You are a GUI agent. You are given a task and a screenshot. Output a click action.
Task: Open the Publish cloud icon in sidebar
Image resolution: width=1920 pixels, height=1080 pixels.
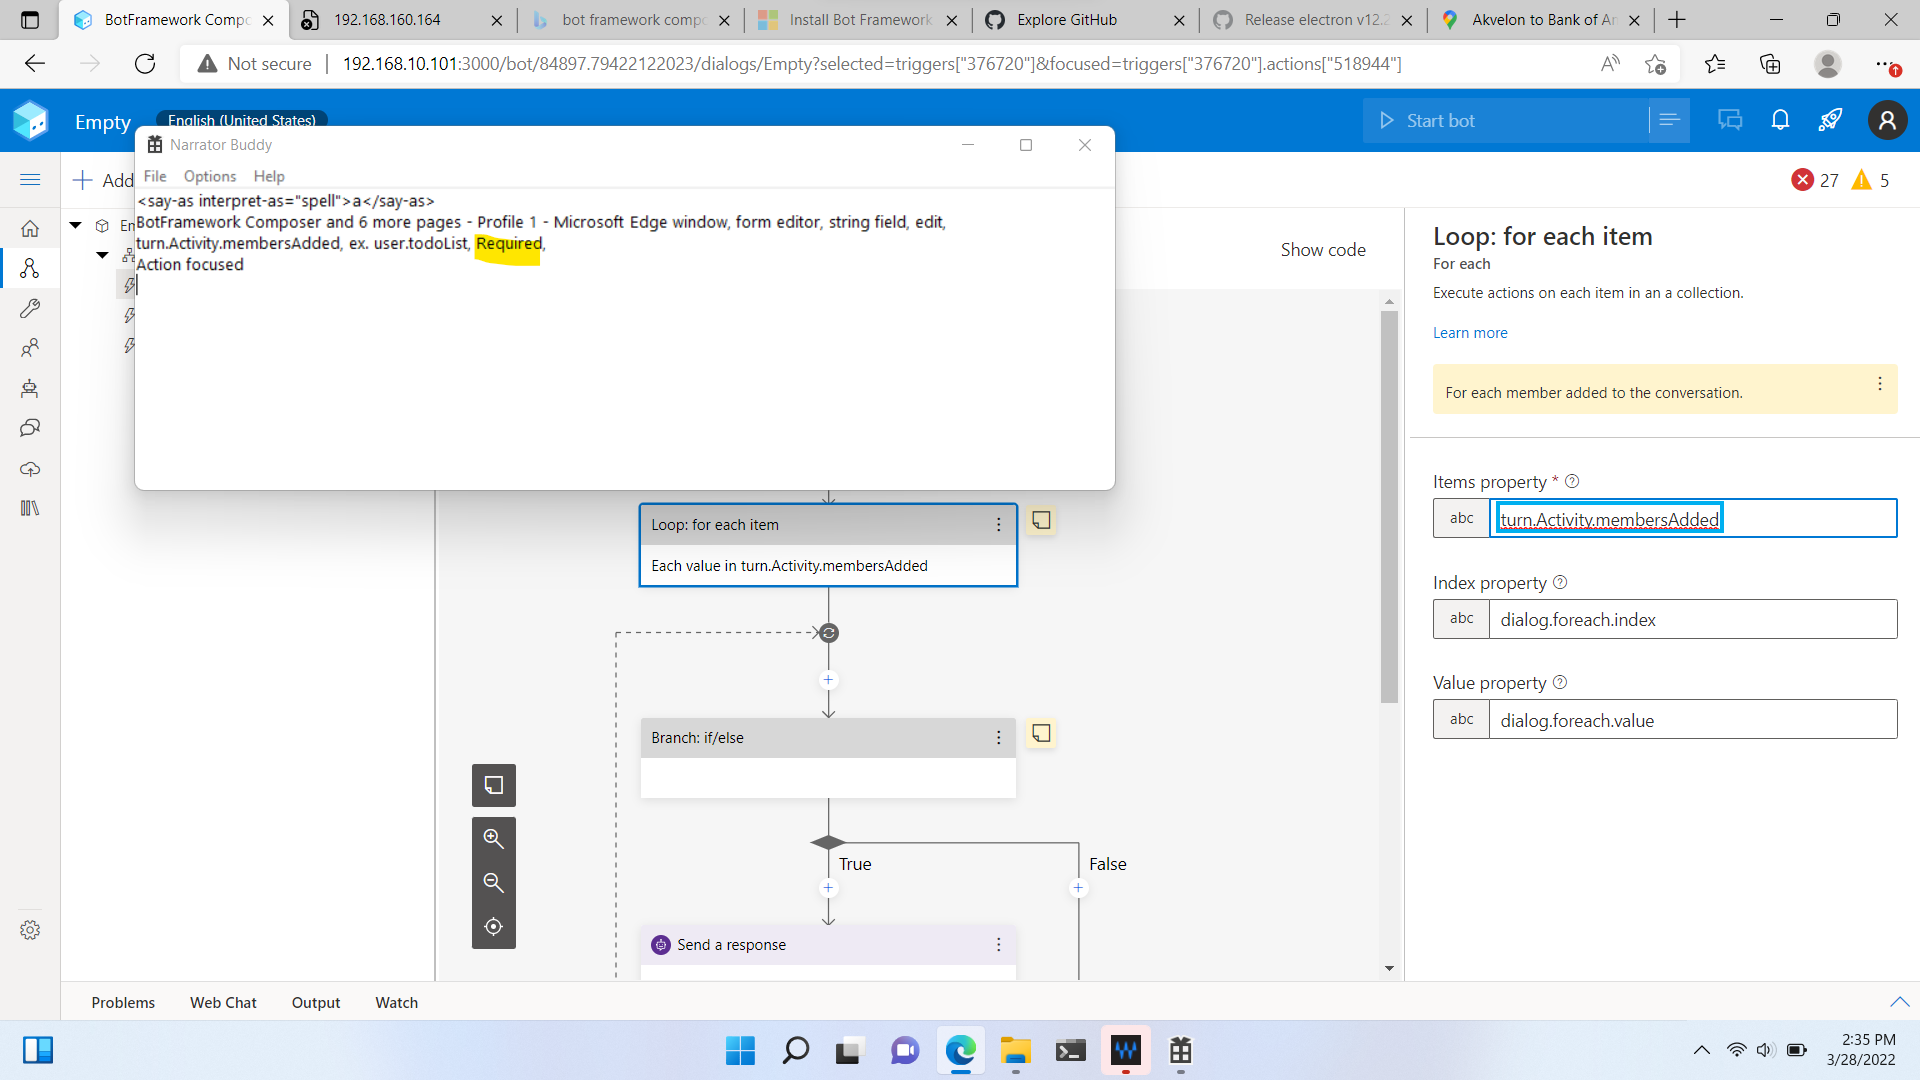30,469
